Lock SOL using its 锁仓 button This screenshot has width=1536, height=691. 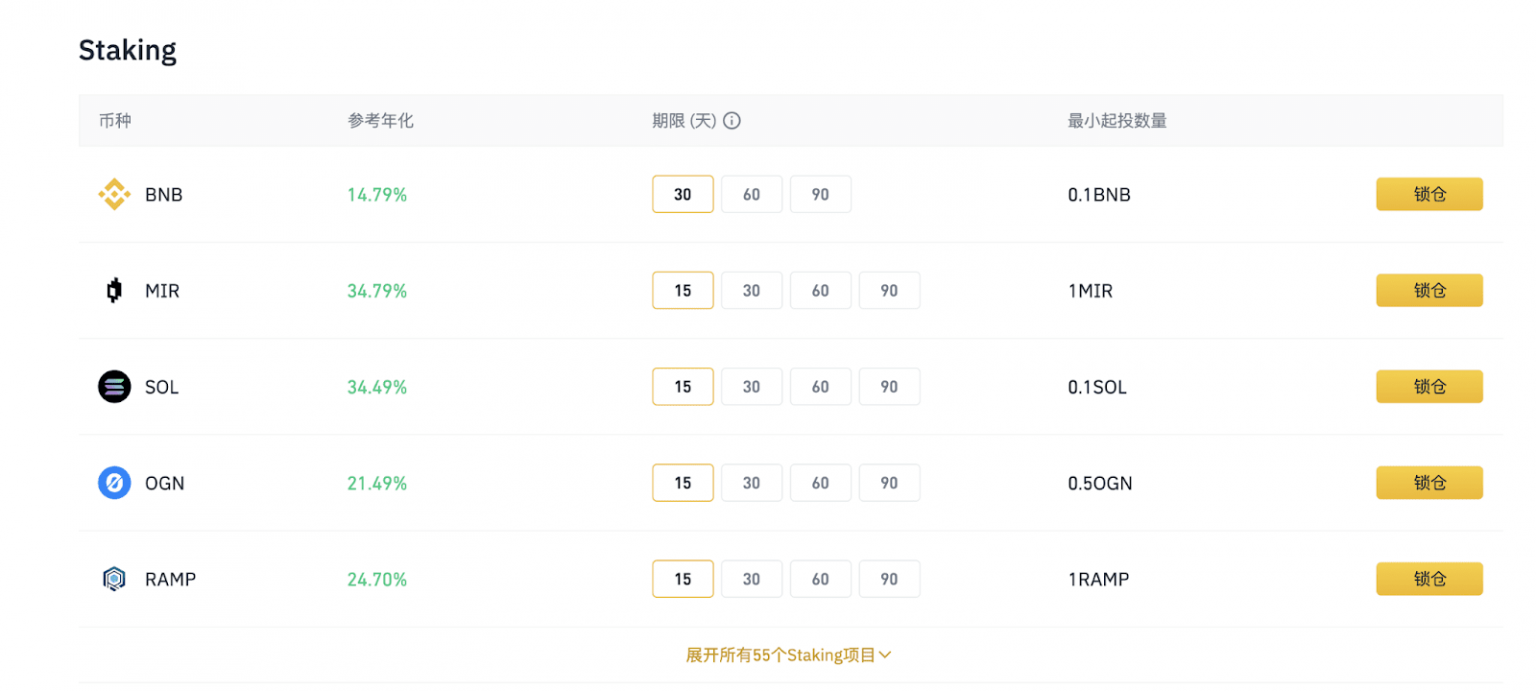[x=1429, y=387]
